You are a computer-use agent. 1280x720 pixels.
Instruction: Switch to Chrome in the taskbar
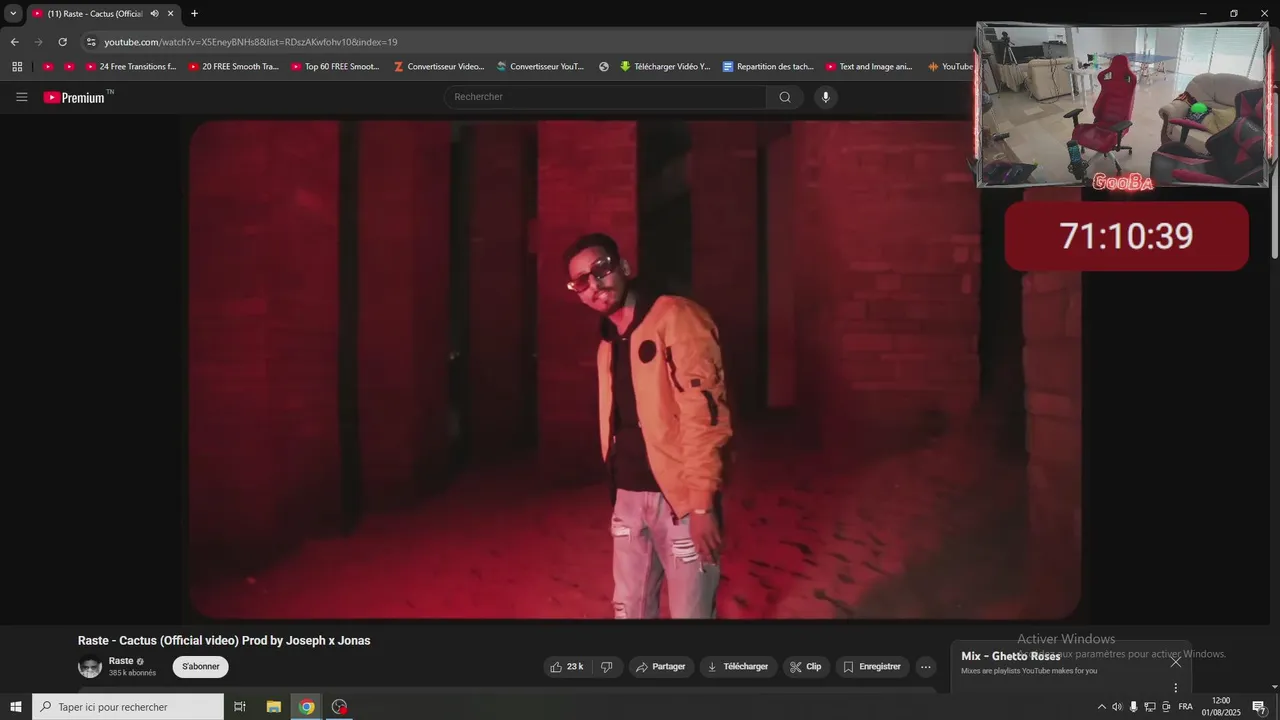(x=307, y=707)
